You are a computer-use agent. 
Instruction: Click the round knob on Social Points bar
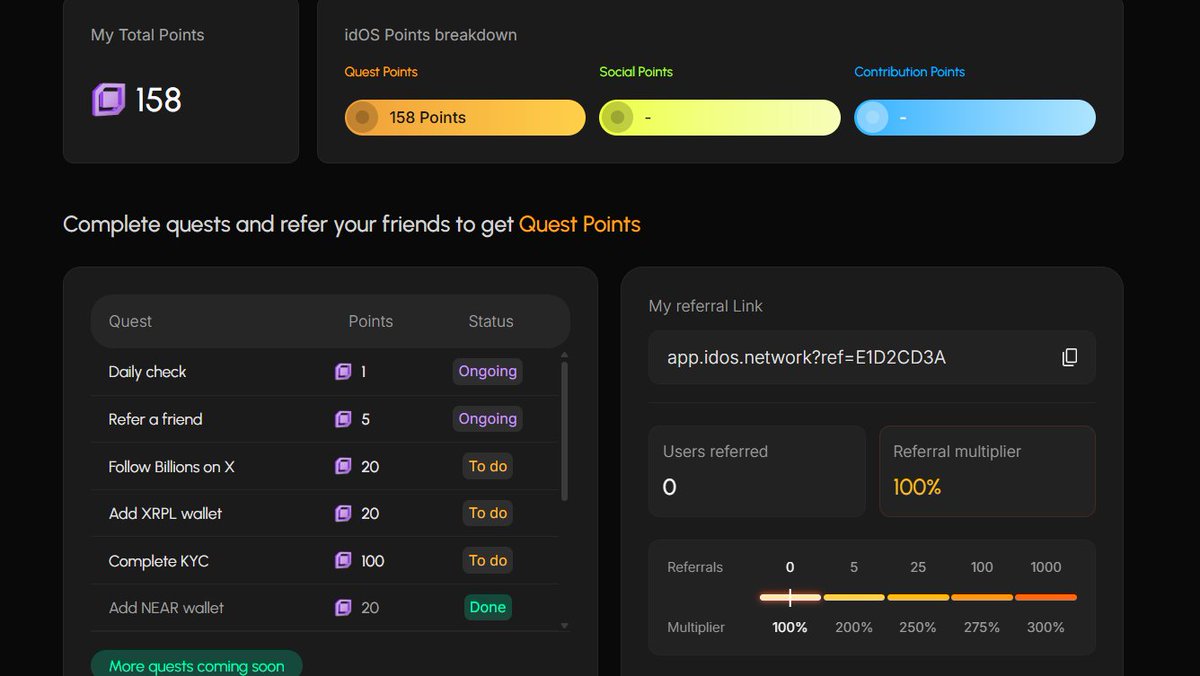click(x=618, y=117)
